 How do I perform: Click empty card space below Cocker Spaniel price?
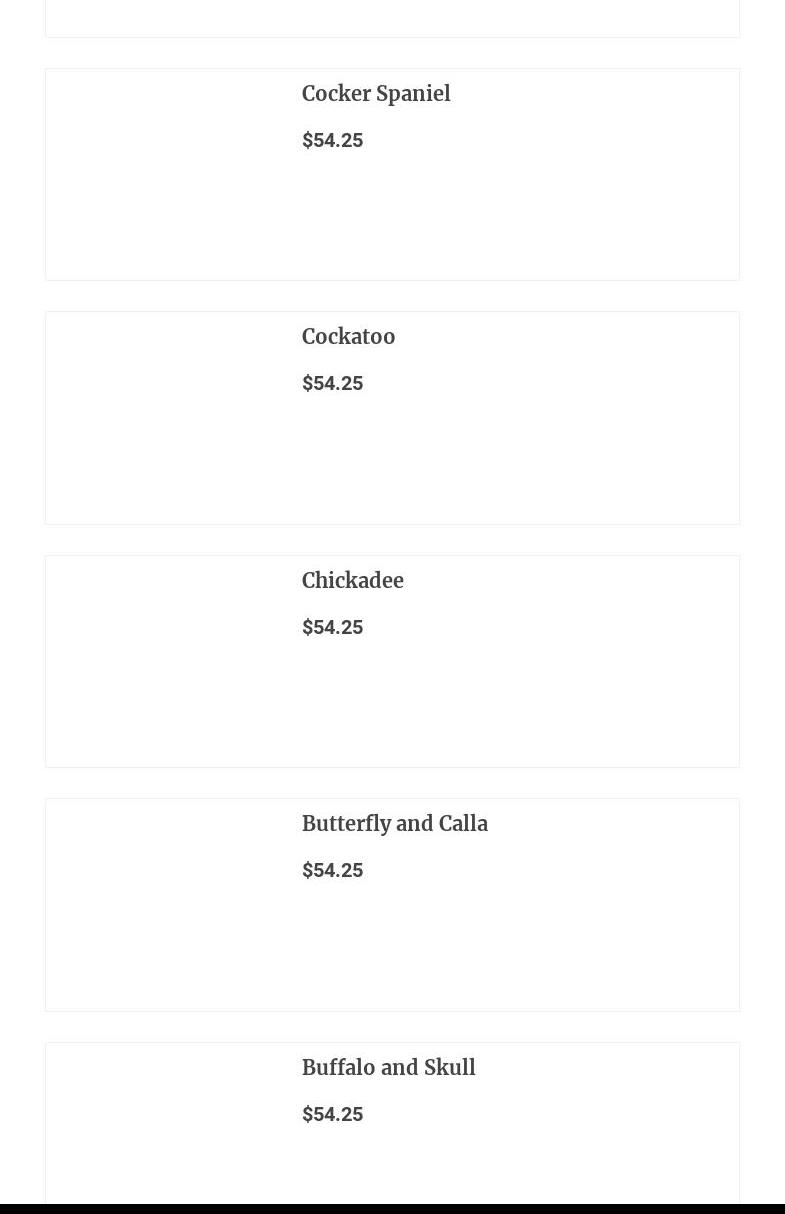(x=510, y=217)
